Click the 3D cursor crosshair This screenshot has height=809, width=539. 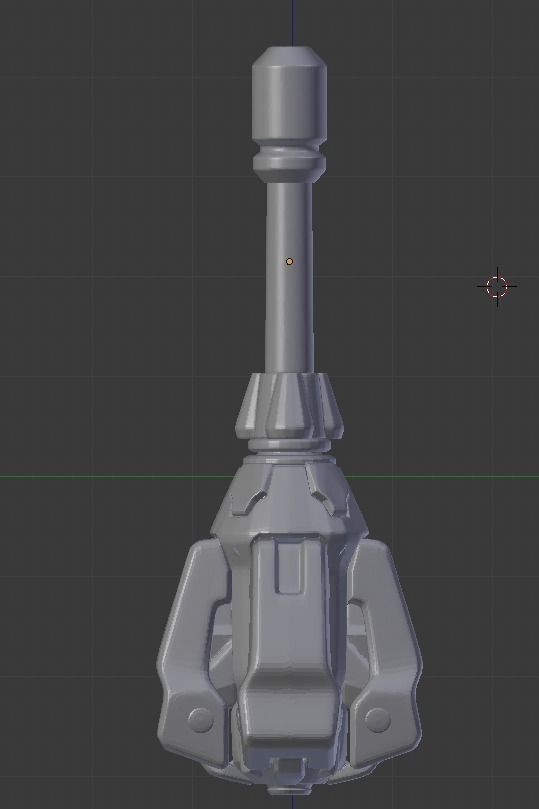[497, 286]
